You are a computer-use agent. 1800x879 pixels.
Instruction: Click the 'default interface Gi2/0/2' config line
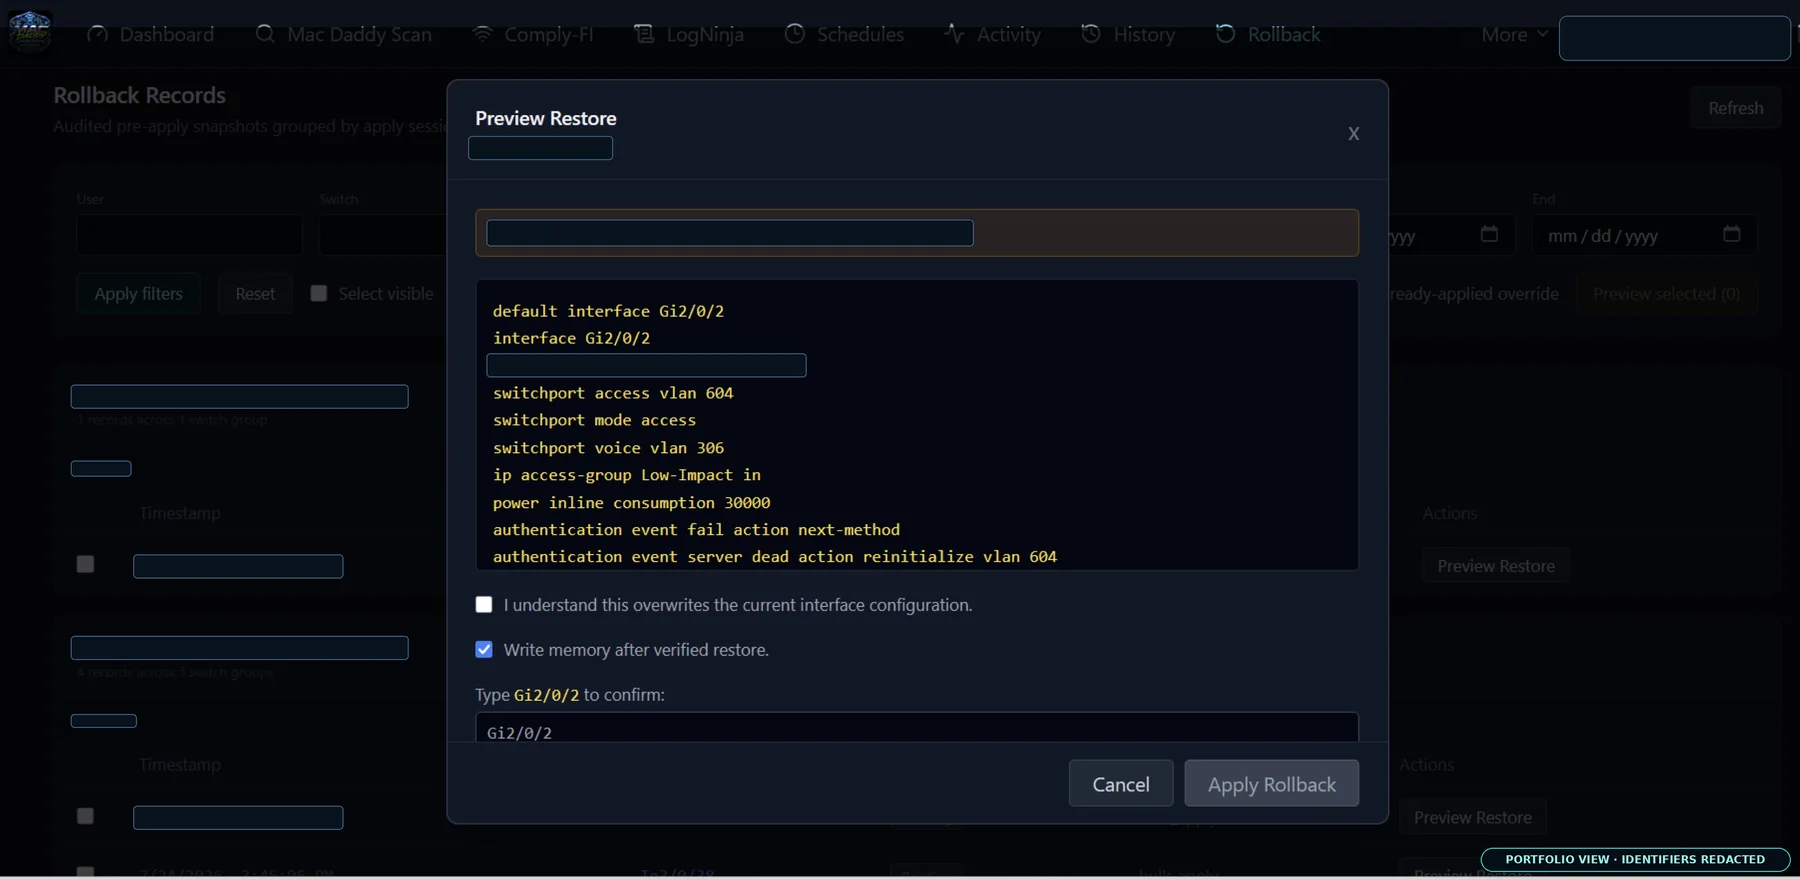coord(608,311)
